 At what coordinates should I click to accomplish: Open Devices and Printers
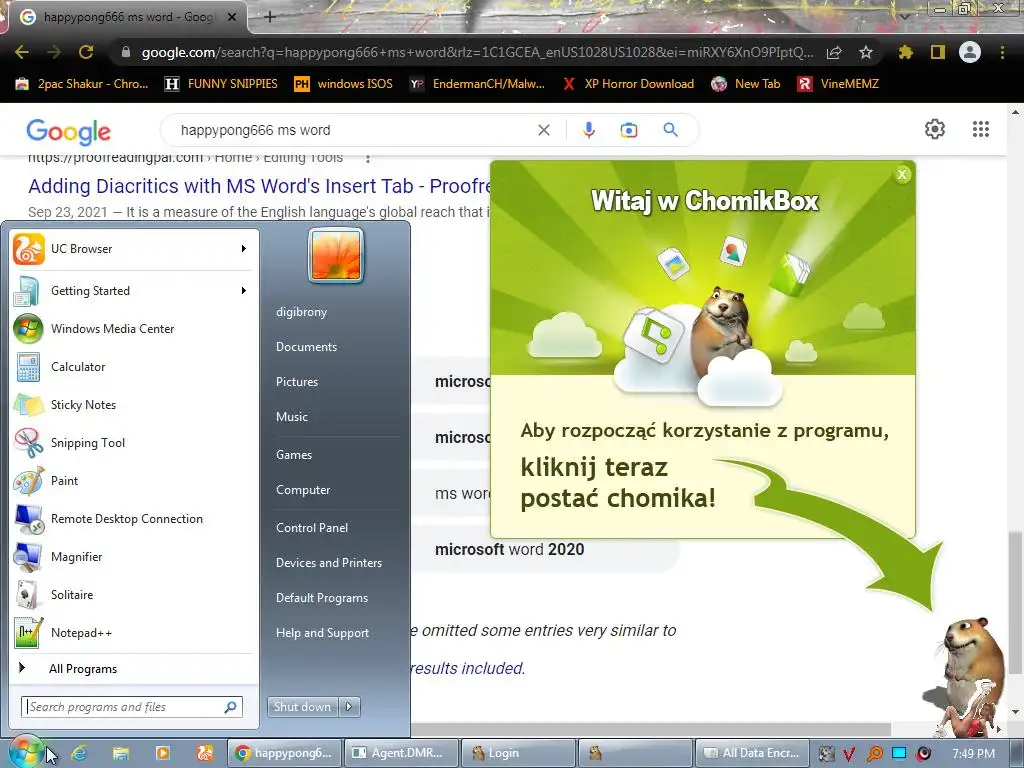pyautogui.click(x=328, y=562)
